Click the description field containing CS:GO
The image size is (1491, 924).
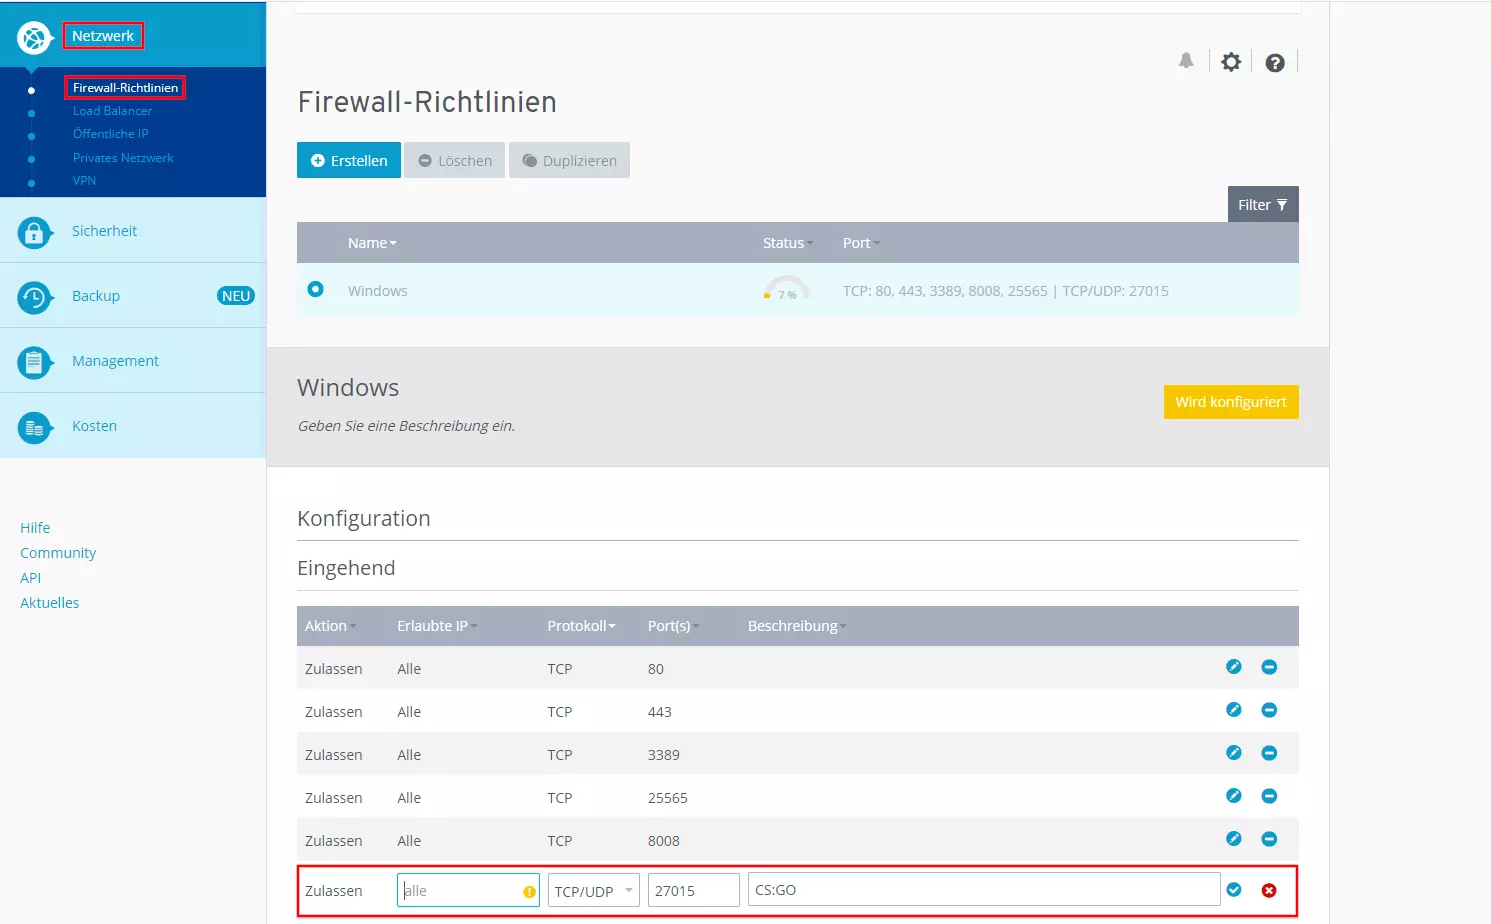coord(984,889)
